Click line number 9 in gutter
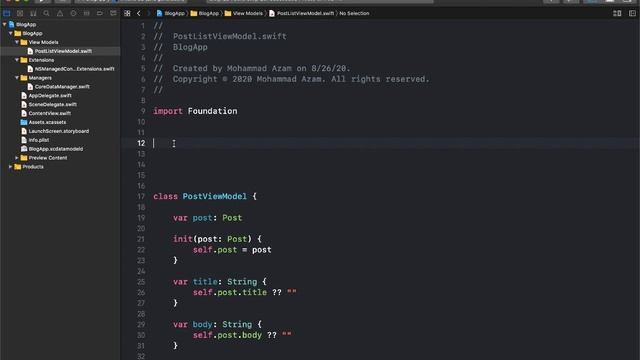The image size is (640, 360). pyautogui.click(x=143, y=111)
